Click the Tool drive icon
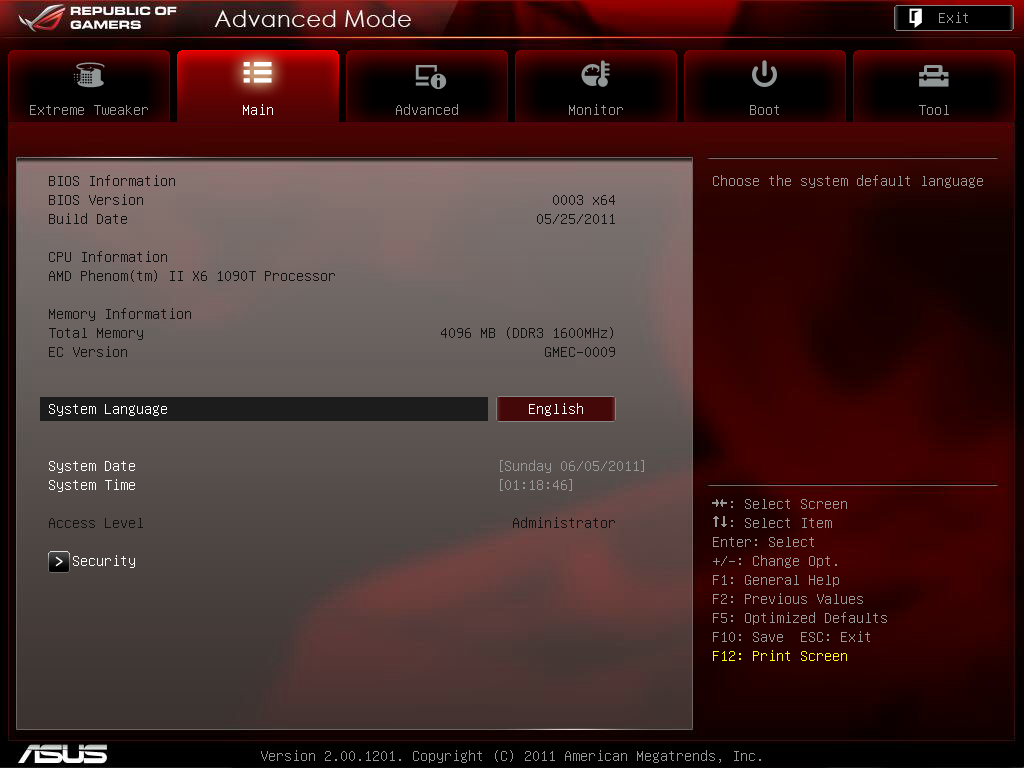 pyautogui.click(x=933, y=76)
